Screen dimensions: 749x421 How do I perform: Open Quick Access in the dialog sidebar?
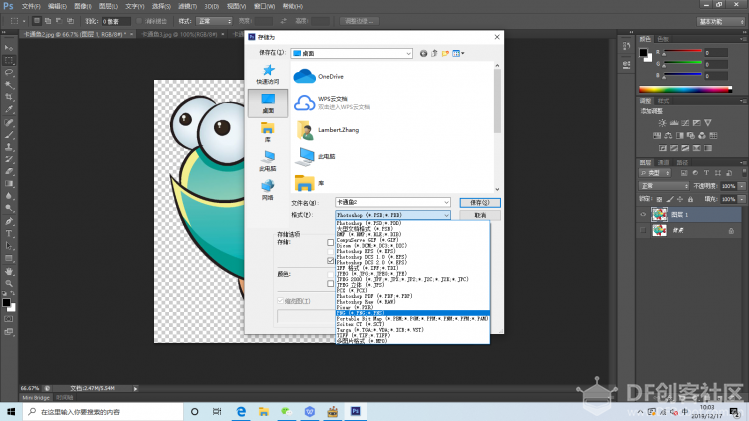[268, 75]
